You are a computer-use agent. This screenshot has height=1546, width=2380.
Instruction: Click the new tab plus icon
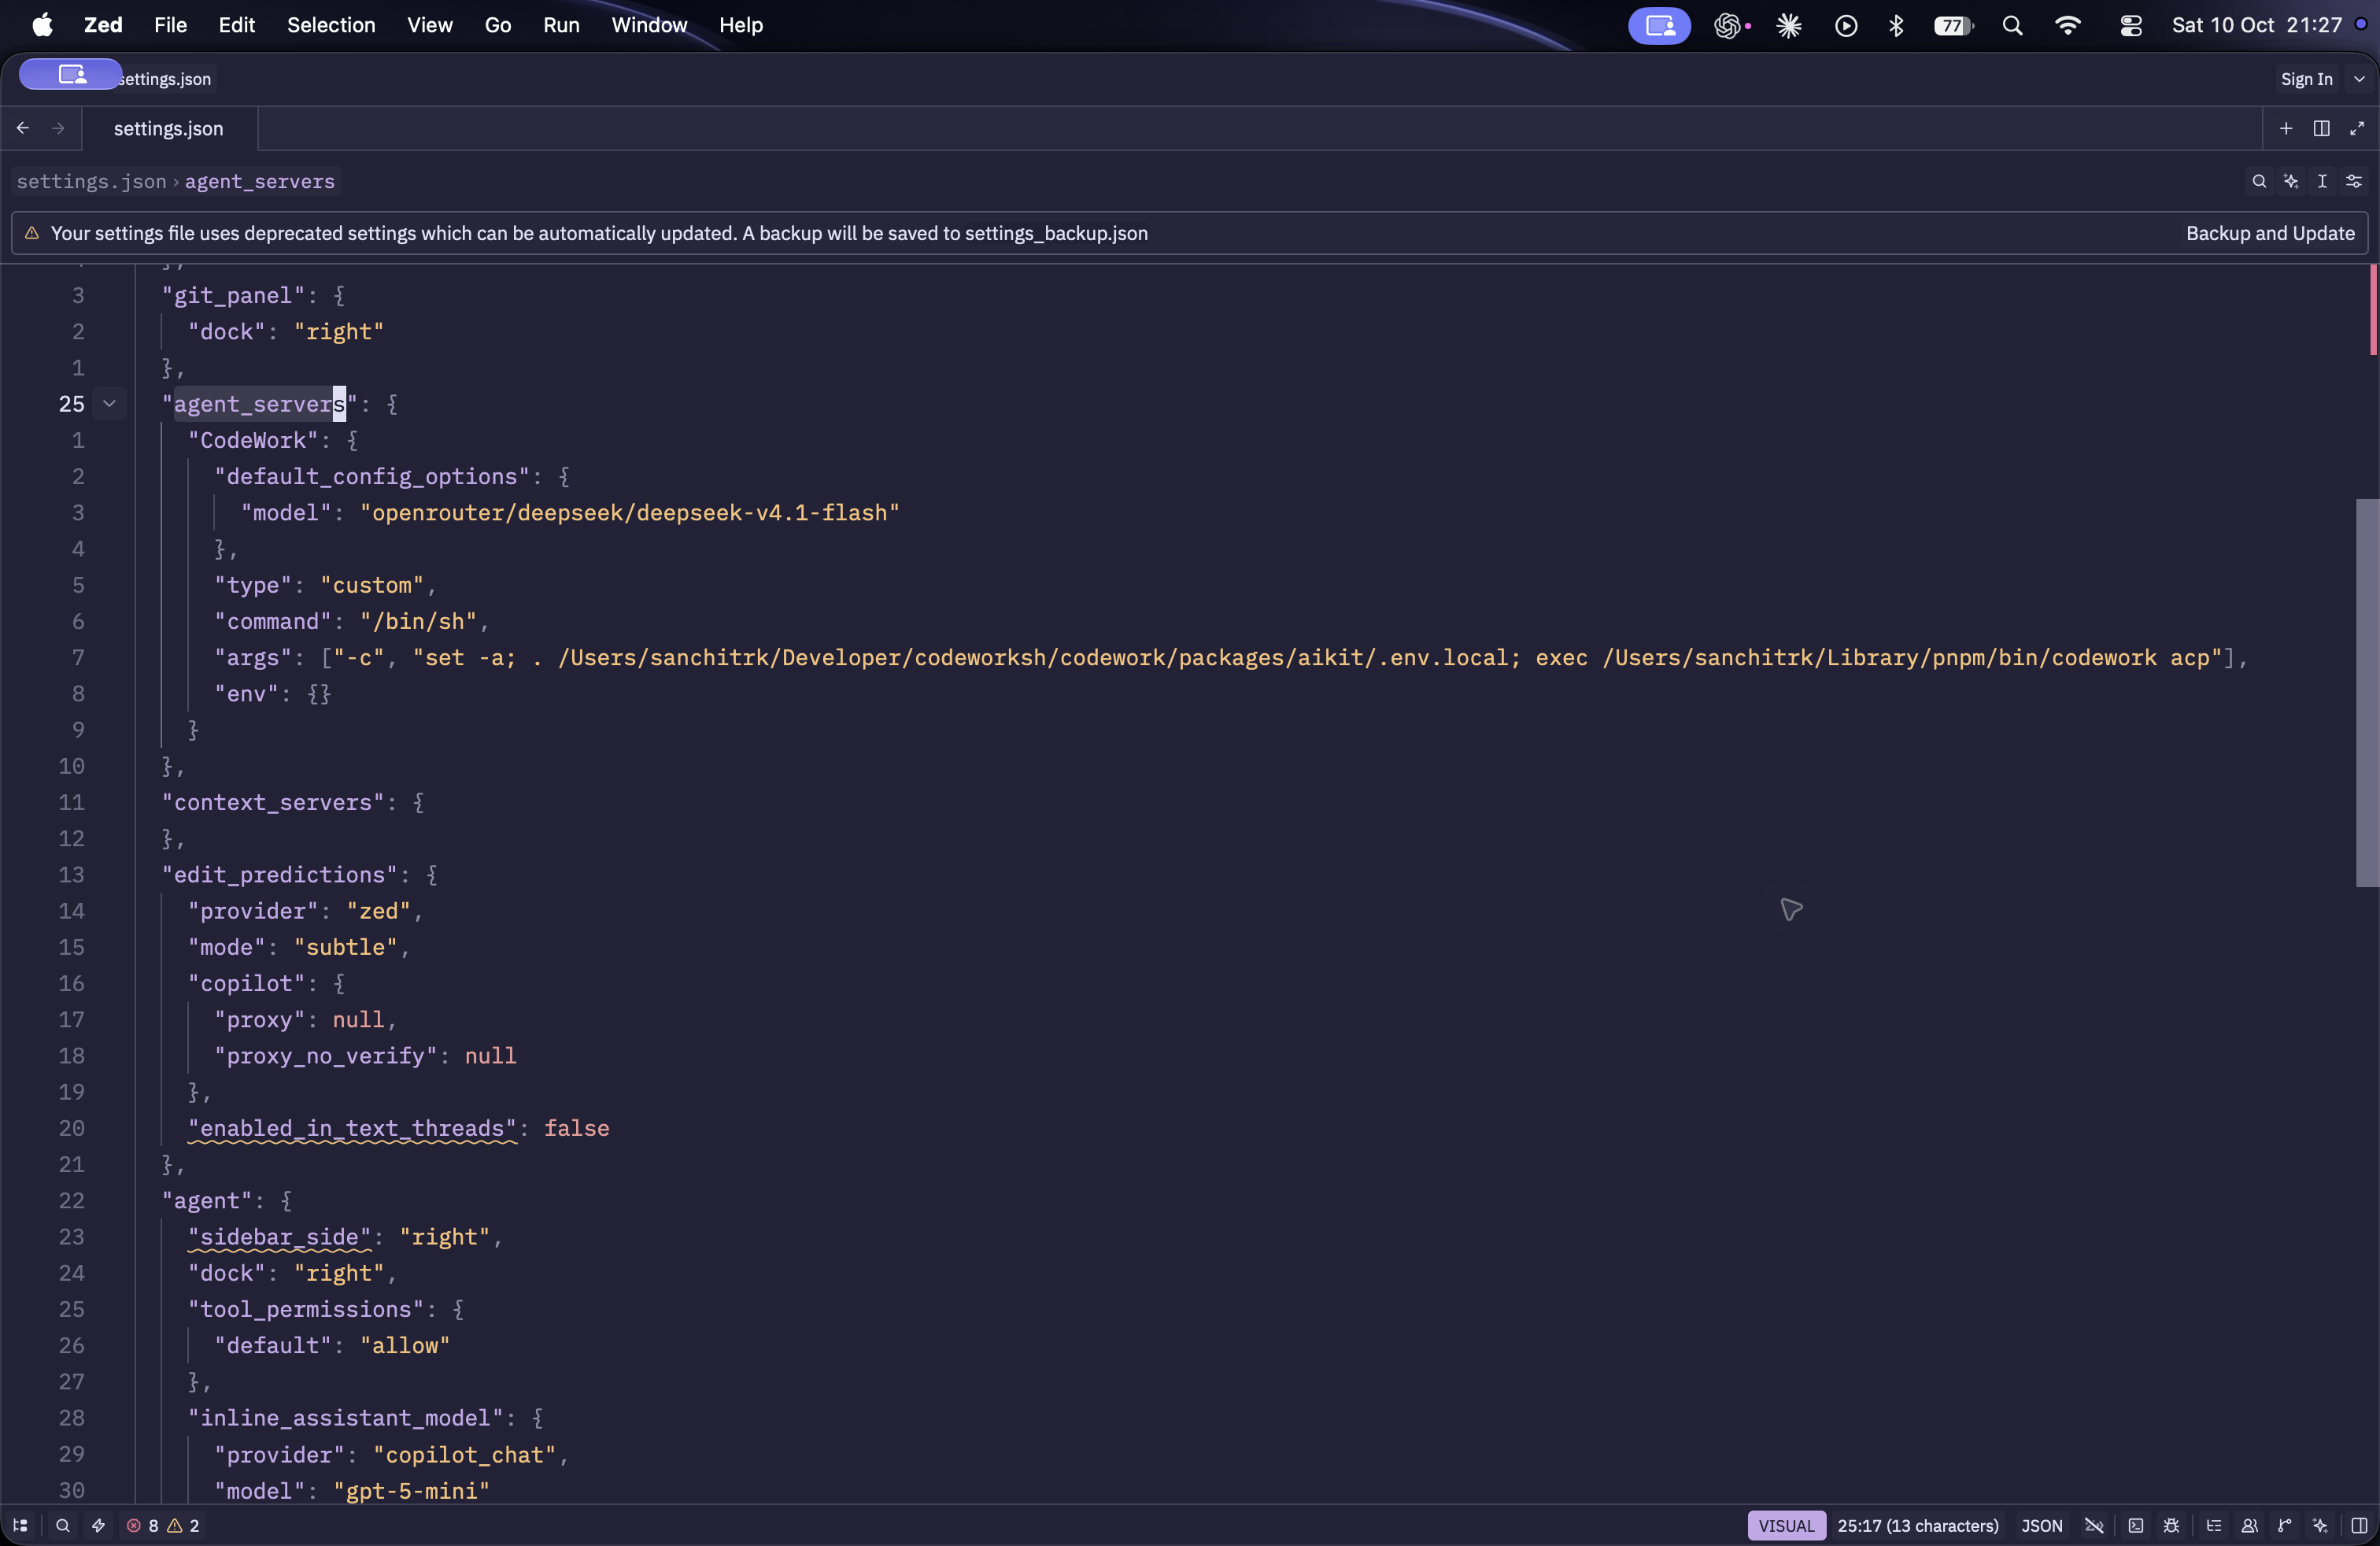click(2286, 128)
